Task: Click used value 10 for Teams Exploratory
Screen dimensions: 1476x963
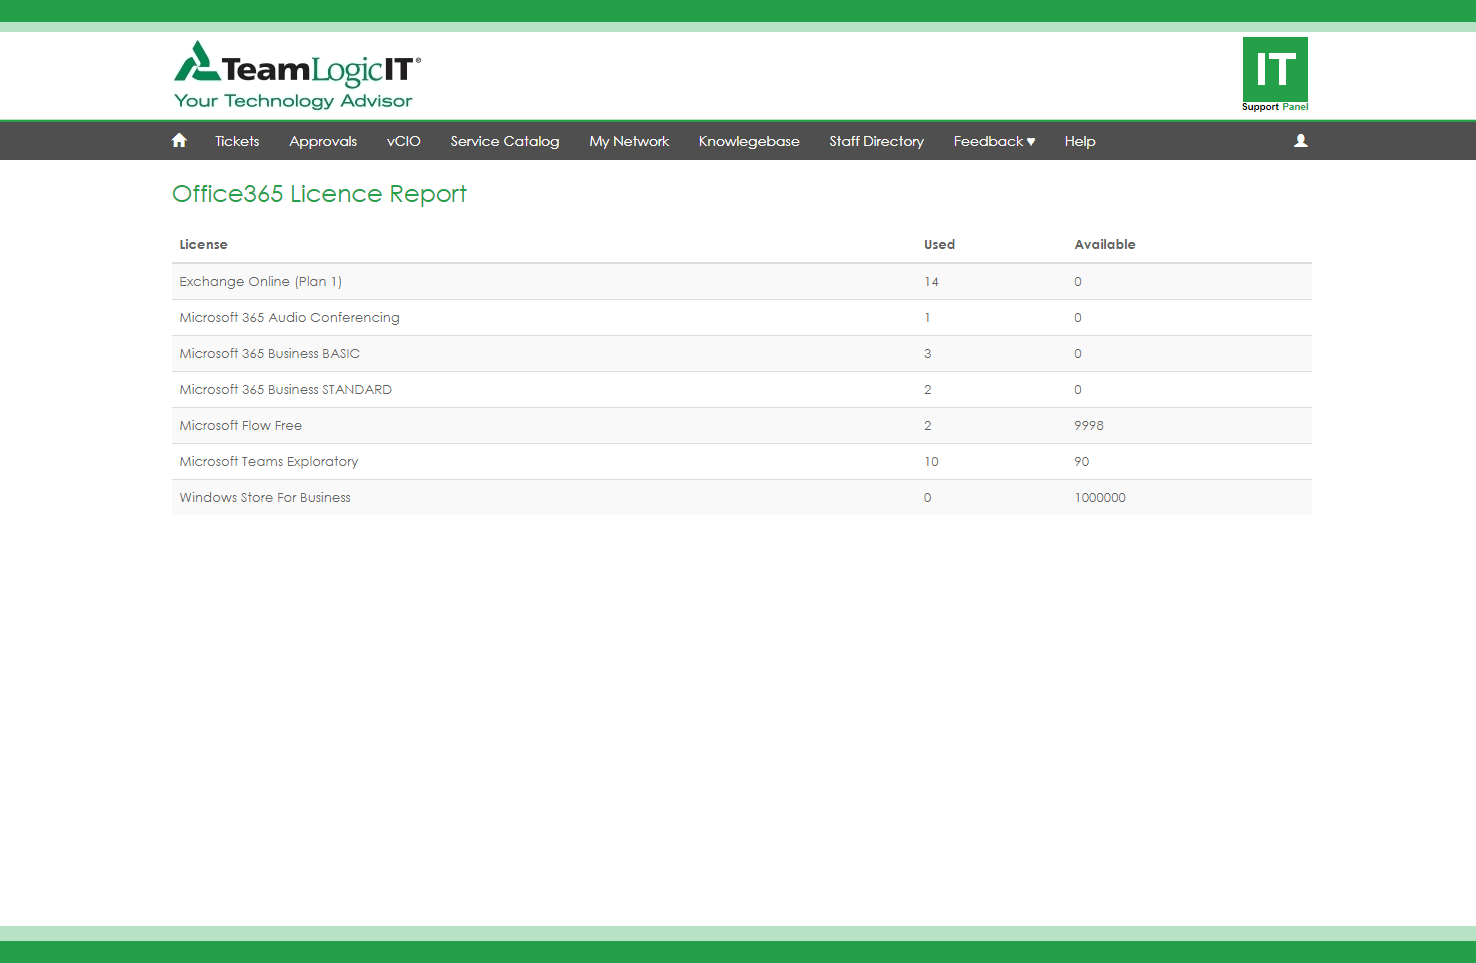Action: coord(931,462)
